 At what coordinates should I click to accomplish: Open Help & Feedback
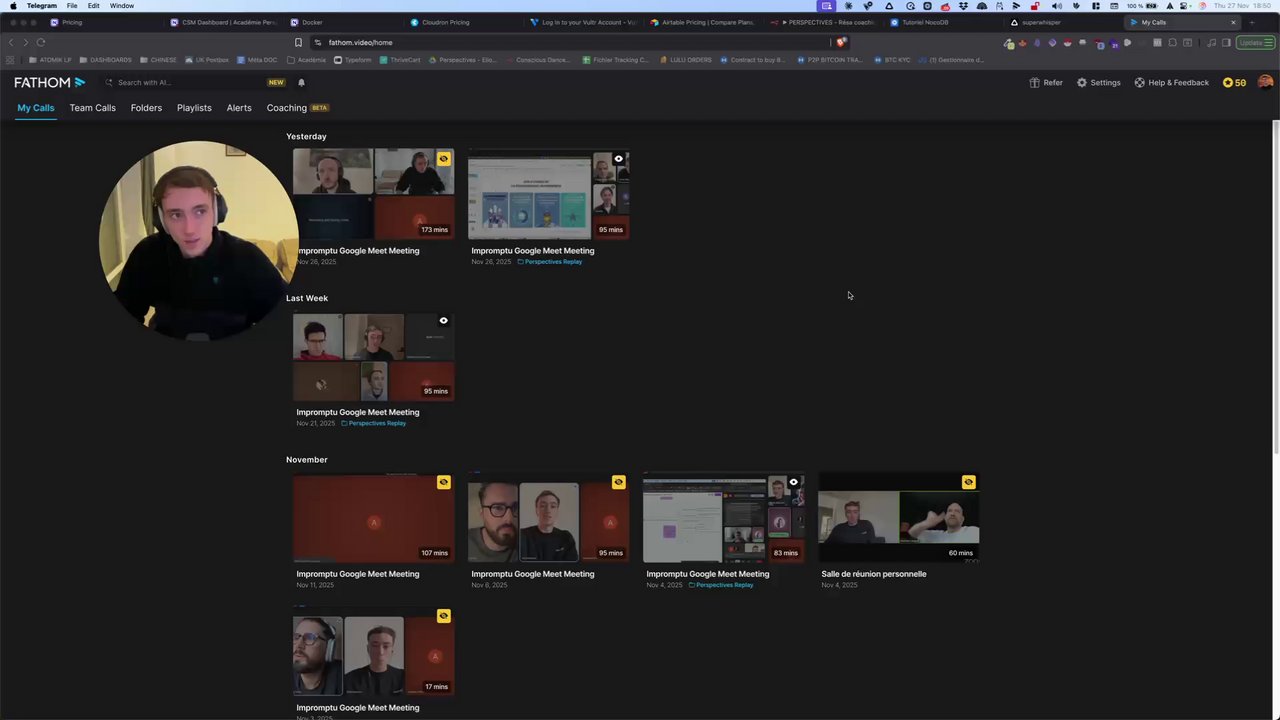click(x=1171, y=82)
